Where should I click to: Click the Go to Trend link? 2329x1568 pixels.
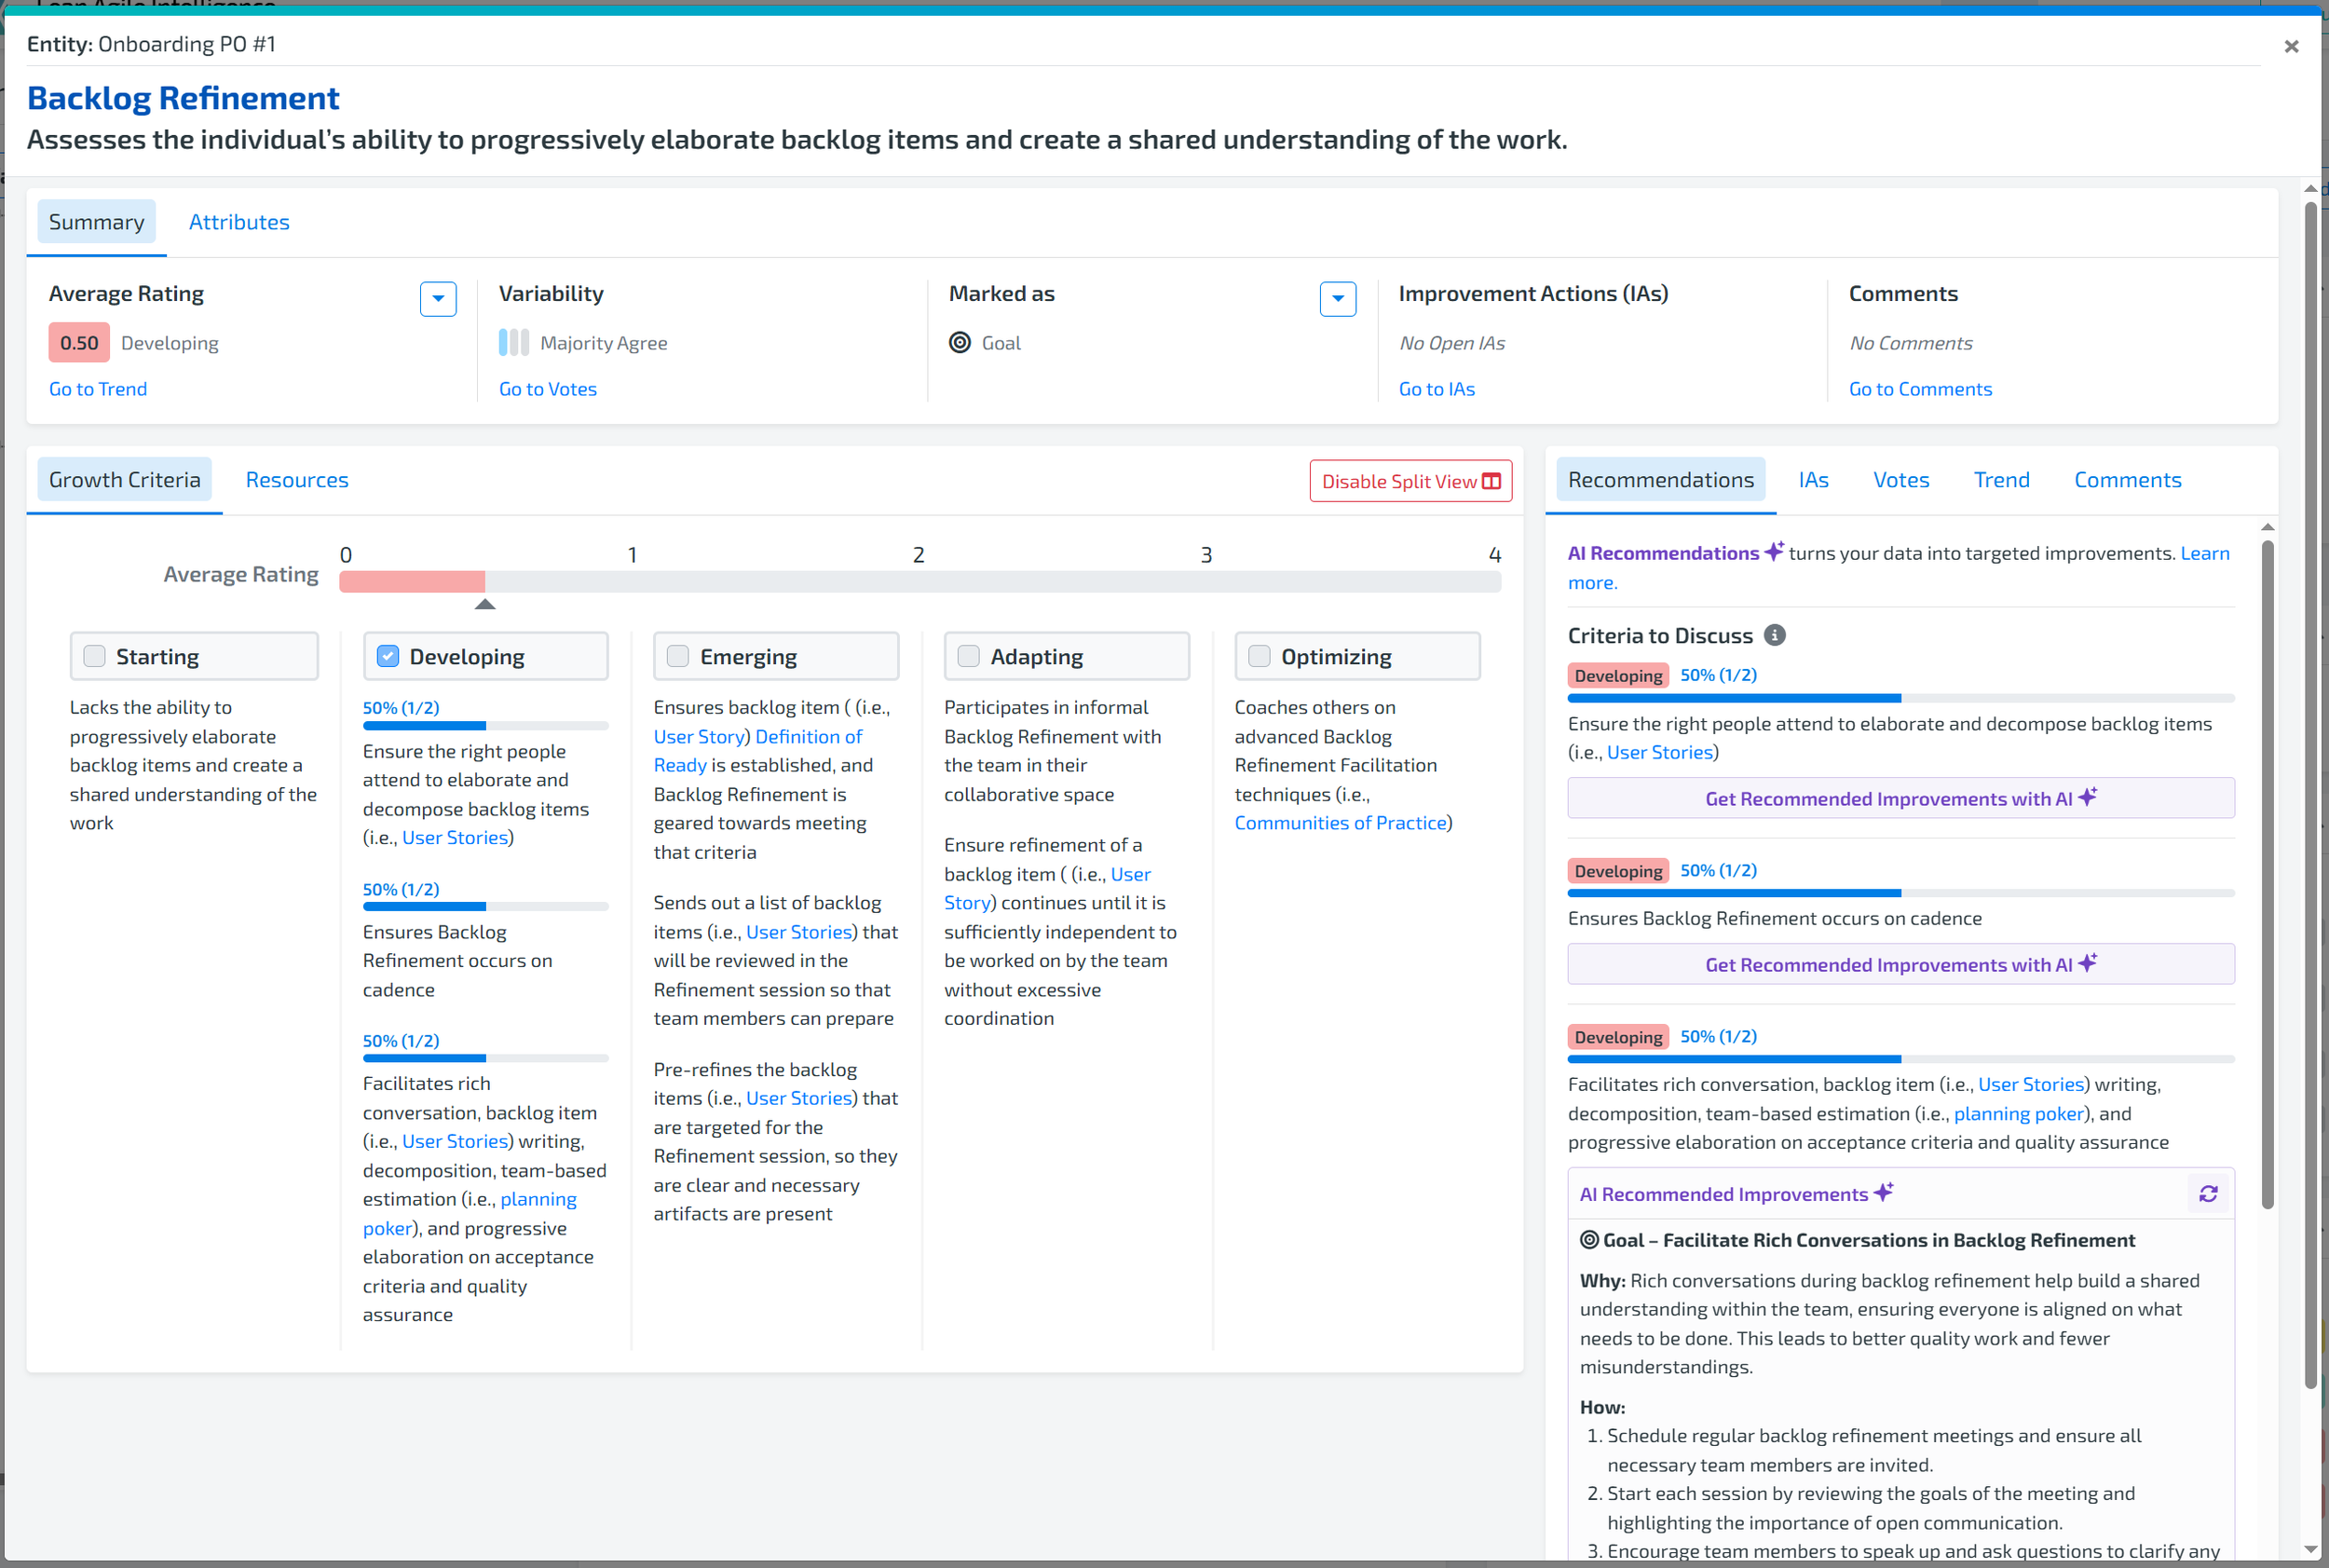tap(98, 389)
